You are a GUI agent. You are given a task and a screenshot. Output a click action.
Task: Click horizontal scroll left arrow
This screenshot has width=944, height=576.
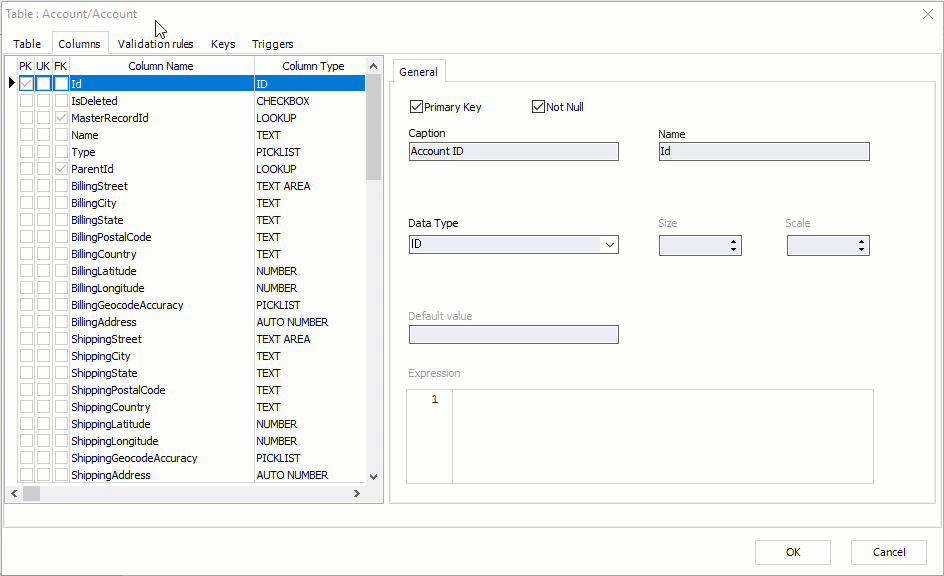pyautogui.click(x=14, y=494)
